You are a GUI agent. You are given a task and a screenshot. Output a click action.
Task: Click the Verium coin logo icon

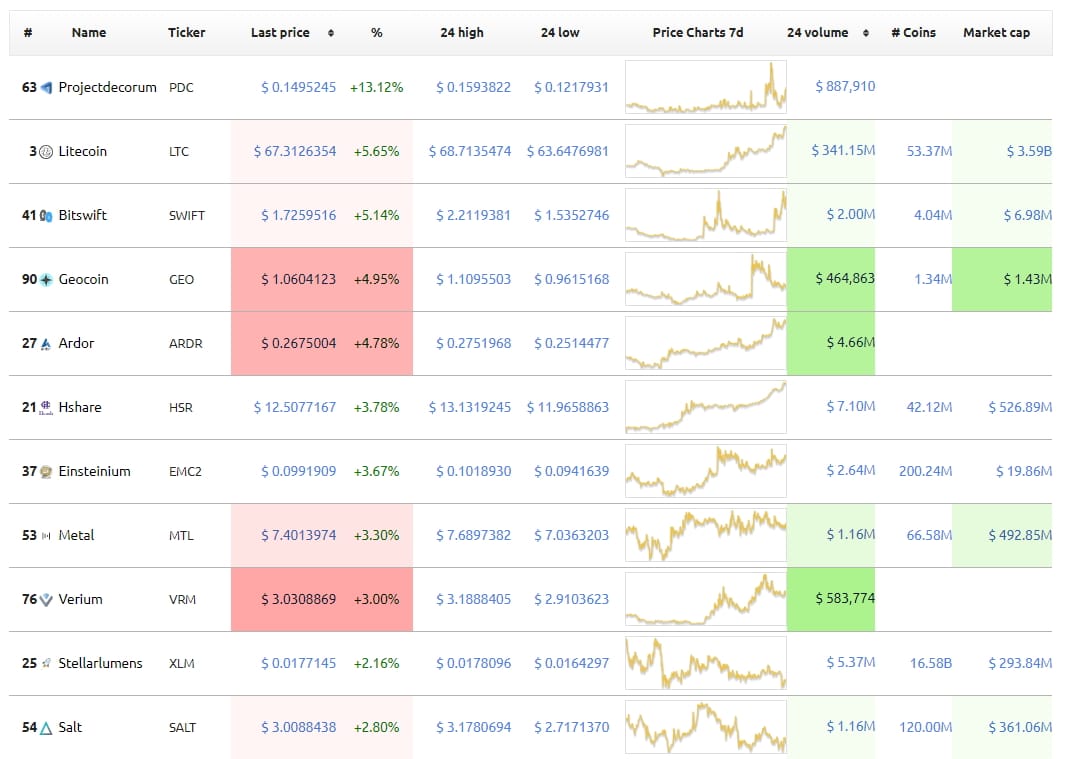pyautogui.click(x=46, y=600)
